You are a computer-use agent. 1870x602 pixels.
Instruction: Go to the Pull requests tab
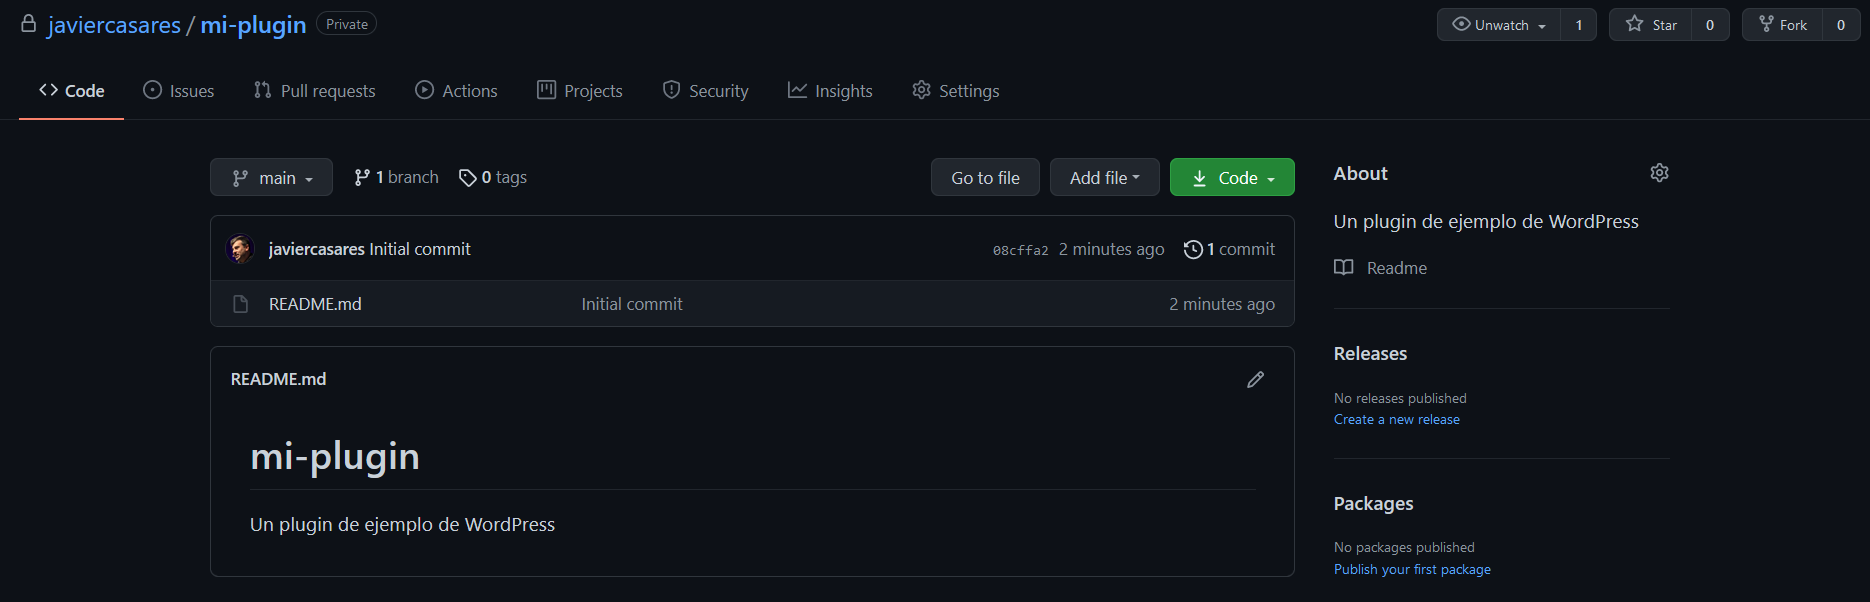tap(315, 91)
